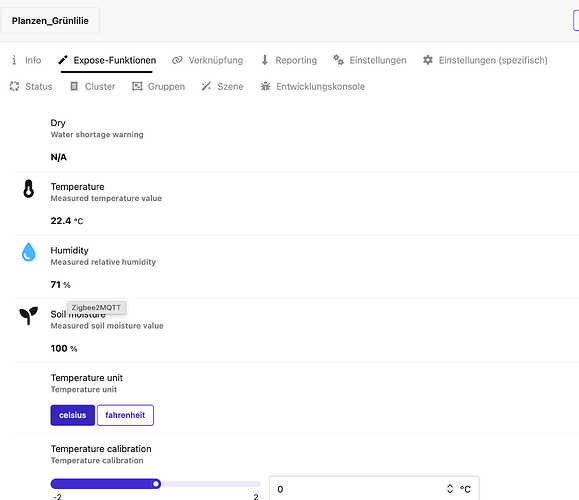The width and height of the screenshot is (579, 500).
Task: Click the calibration value stepper arrows
Action: 450,489
